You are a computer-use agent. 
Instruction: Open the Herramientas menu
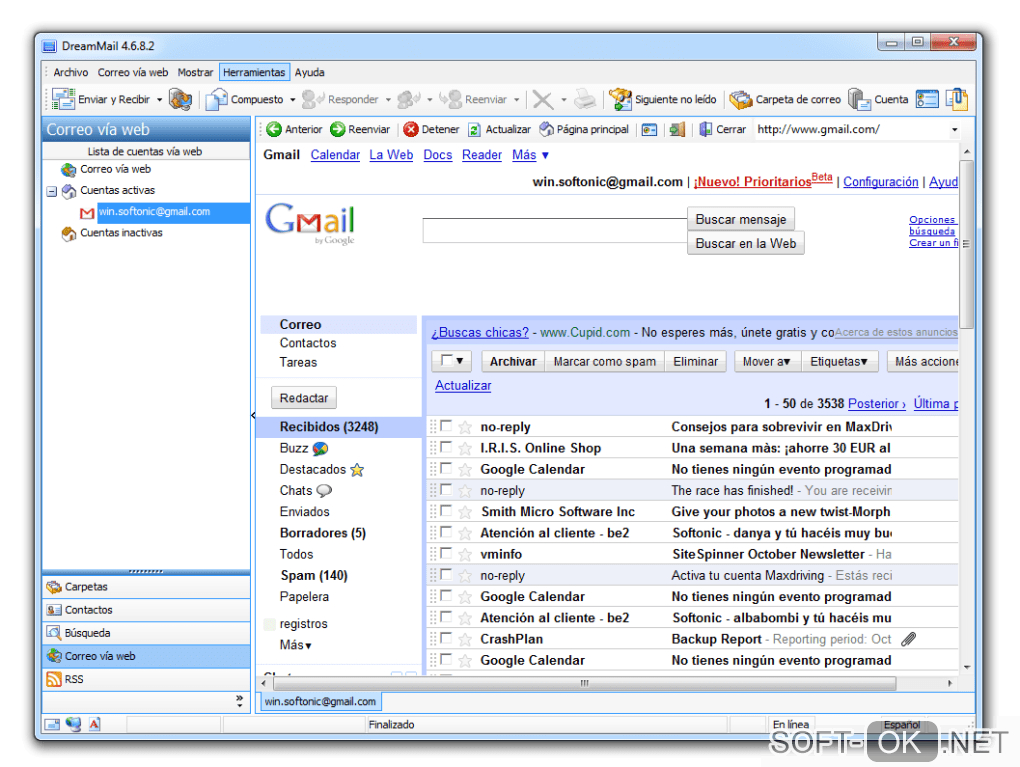point(254,72)
